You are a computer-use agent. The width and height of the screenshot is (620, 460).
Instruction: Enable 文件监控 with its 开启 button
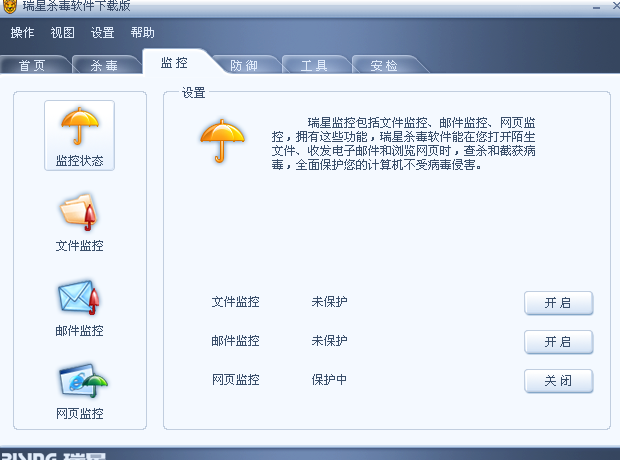(x=558, y=303)
